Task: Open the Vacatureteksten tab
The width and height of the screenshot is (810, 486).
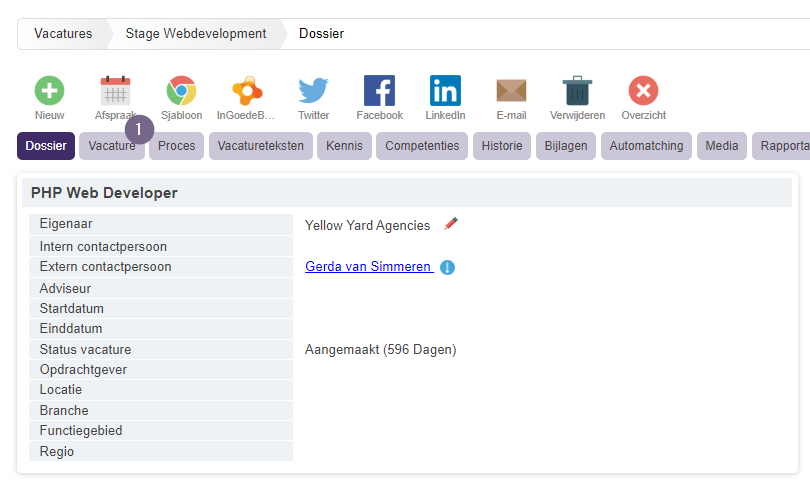Action: tap(261, 146)
